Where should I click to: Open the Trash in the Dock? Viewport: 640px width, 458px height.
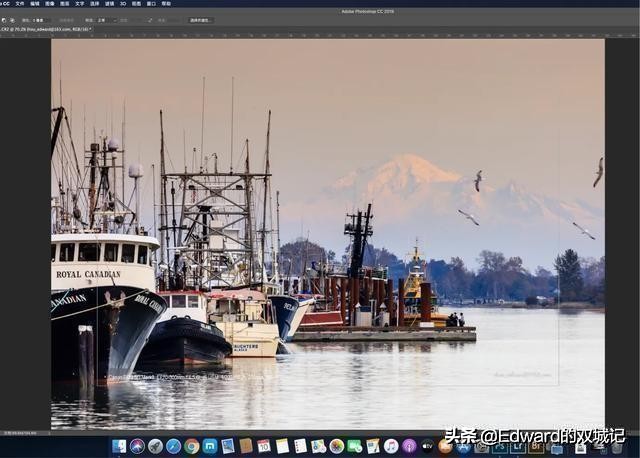pos(616,447)
